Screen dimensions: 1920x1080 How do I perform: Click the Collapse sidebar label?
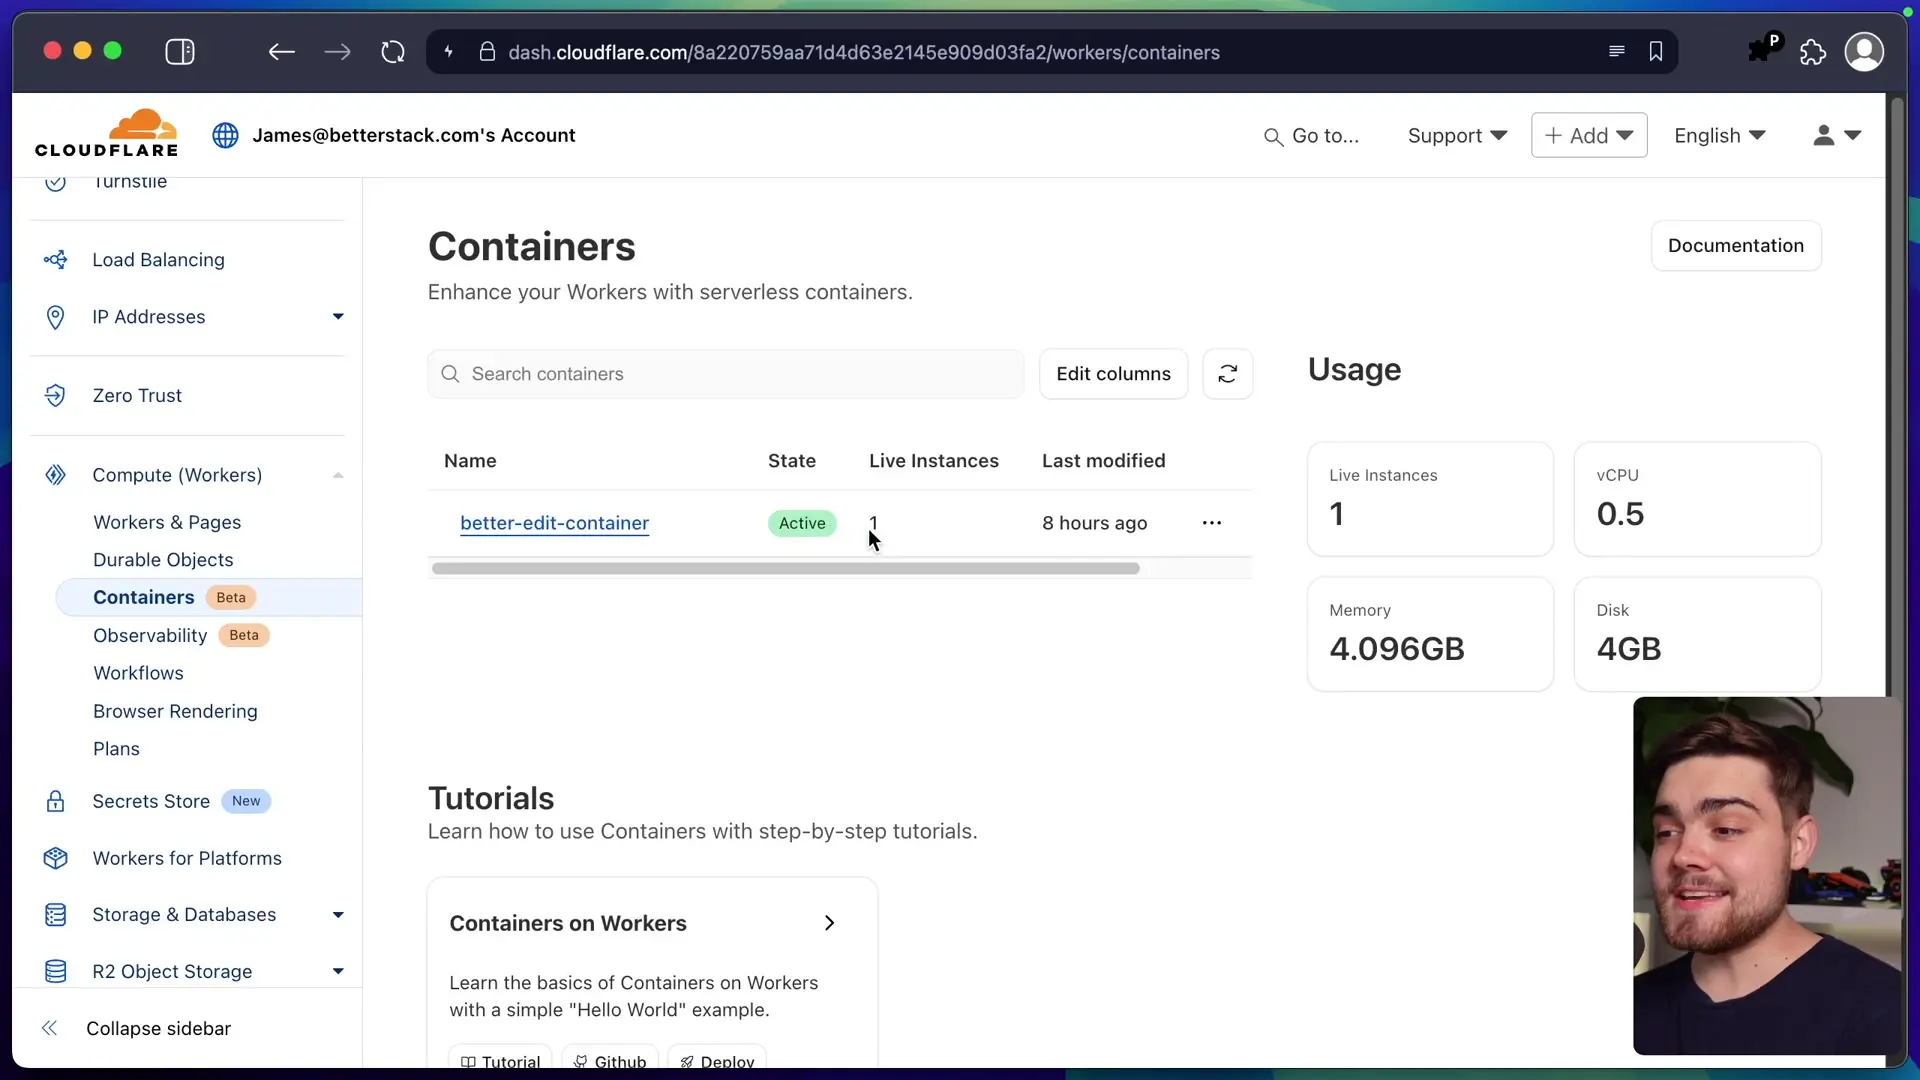coord(158,1028)
